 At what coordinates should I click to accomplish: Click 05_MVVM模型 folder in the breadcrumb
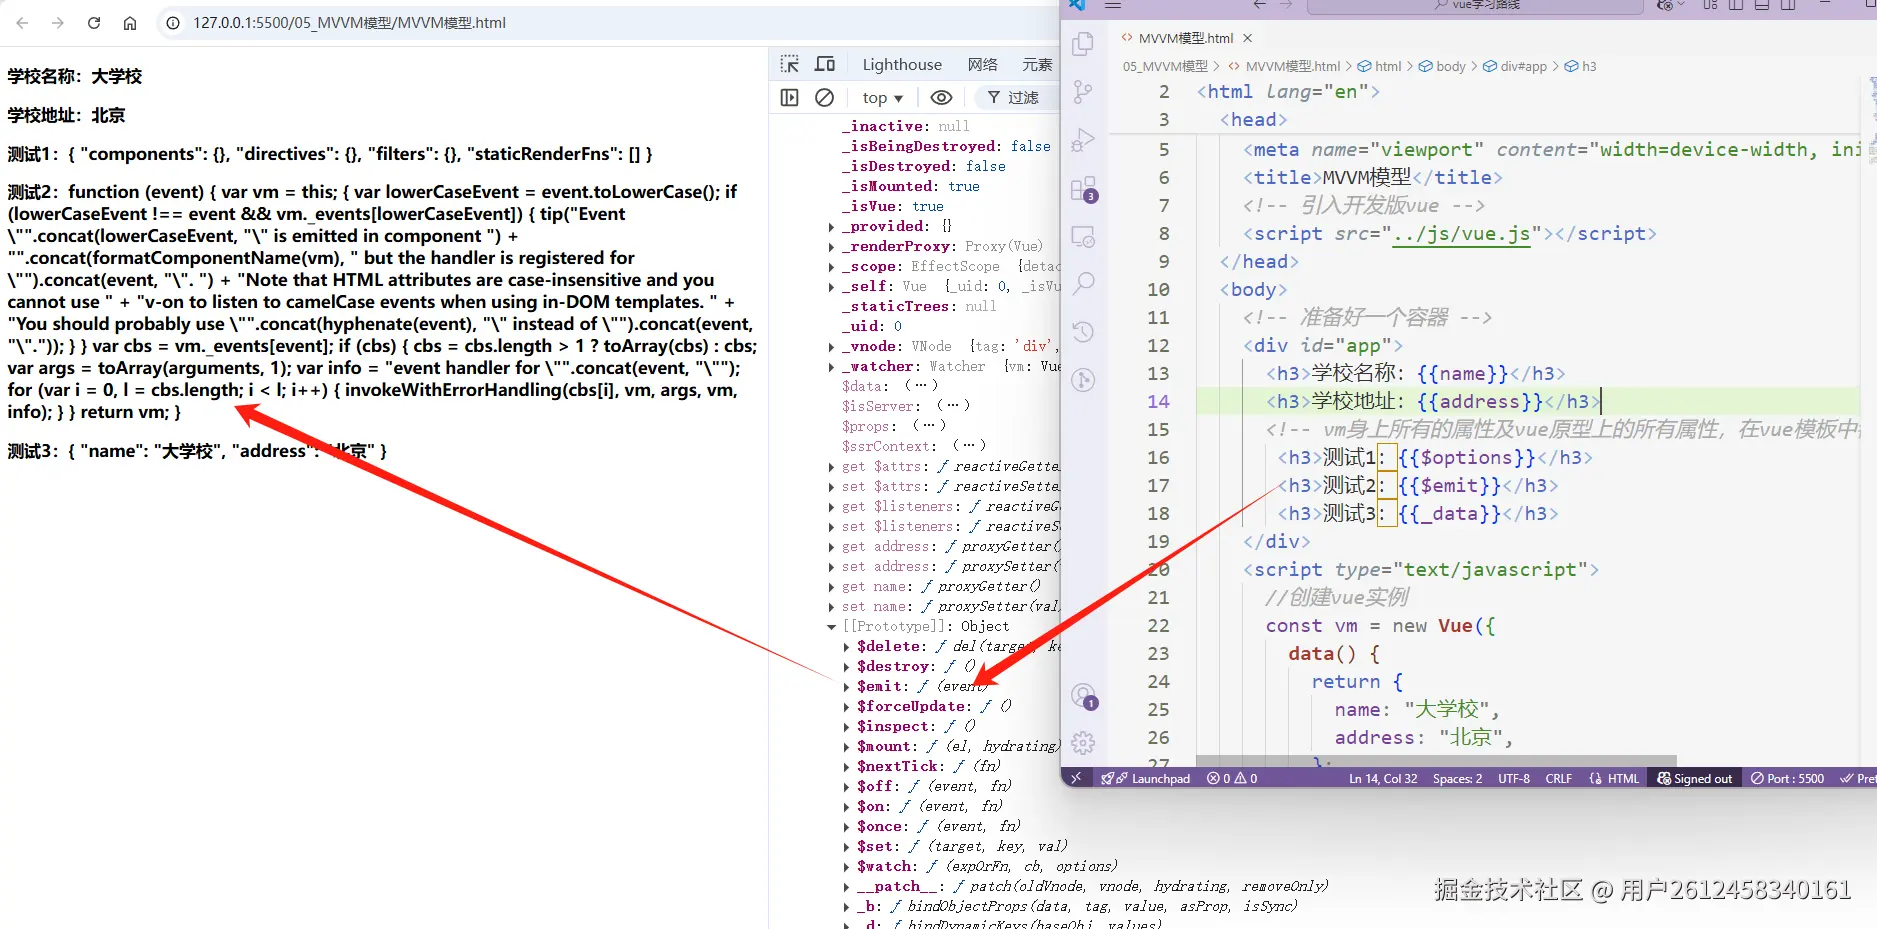1165,66
